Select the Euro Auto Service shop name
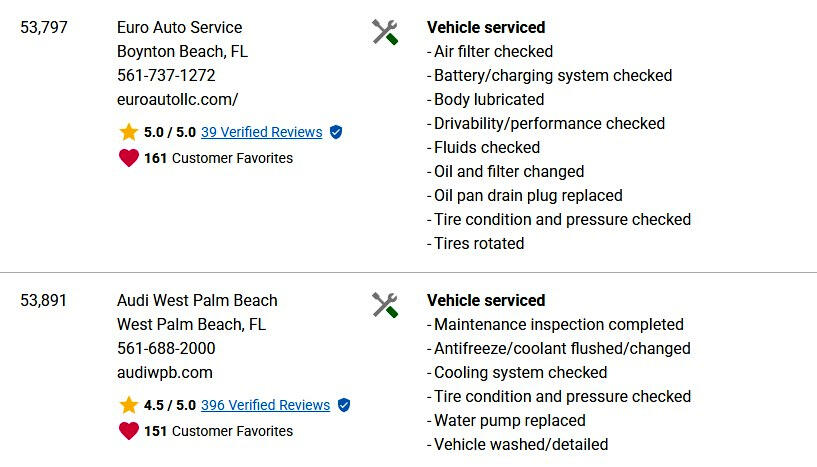Image resolution: width=817 pixels, height=467 pixels. click(179, 28)
